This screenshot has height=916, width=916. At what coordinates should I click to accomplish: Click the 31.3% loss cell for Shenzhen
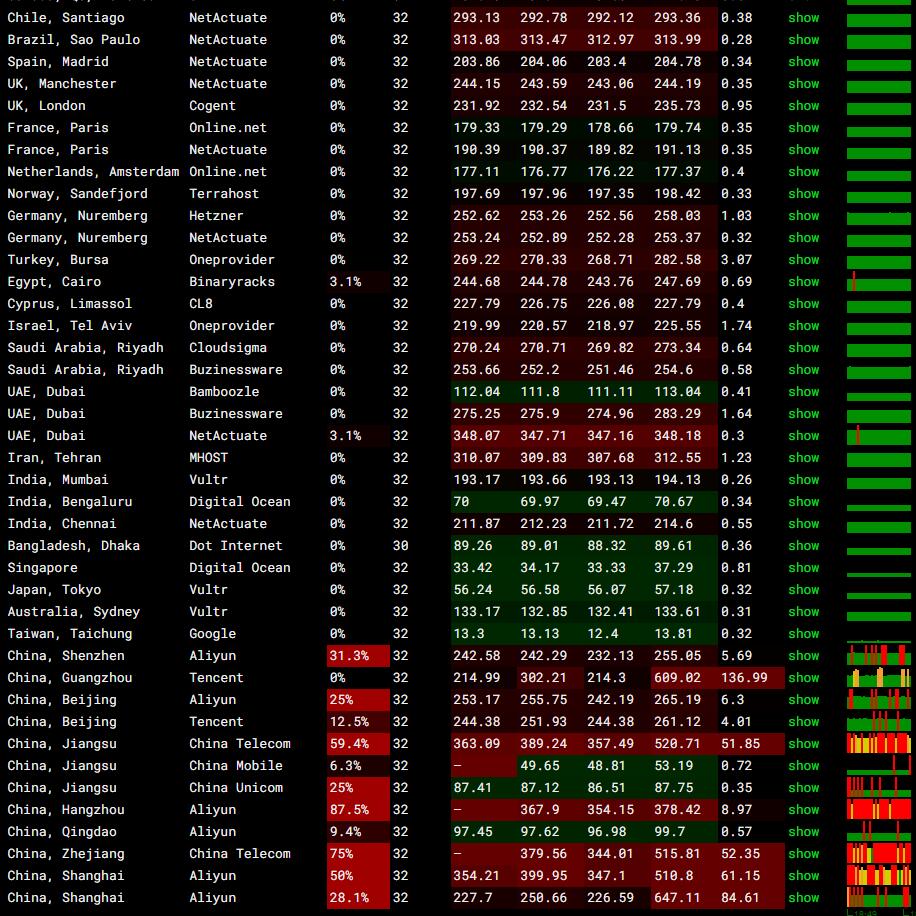[x=358, y=655]
